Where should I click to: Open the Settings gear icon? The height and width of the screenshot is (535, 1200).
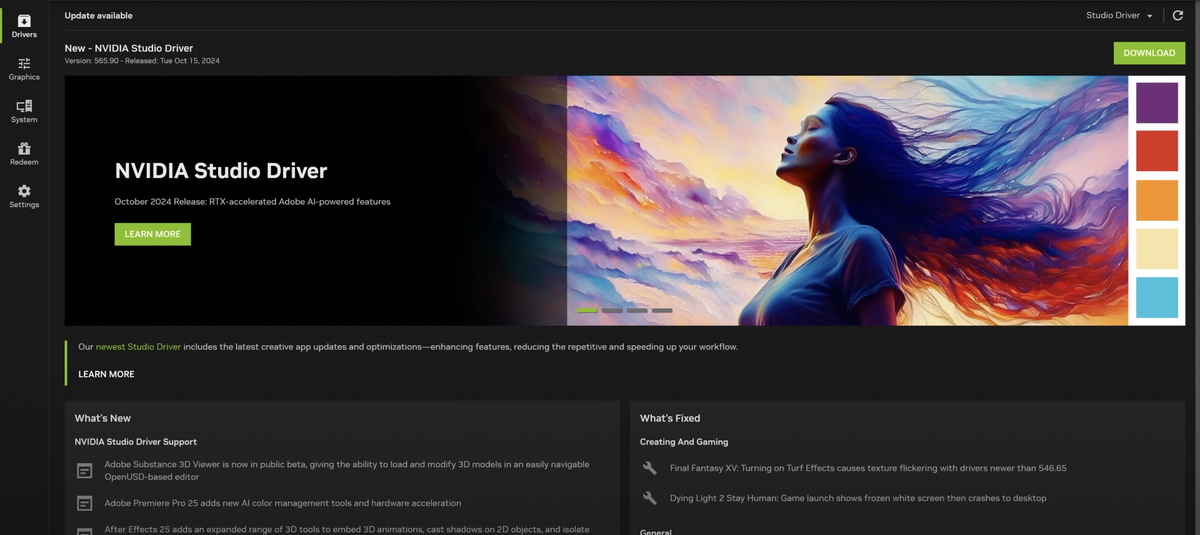[24, 191]
